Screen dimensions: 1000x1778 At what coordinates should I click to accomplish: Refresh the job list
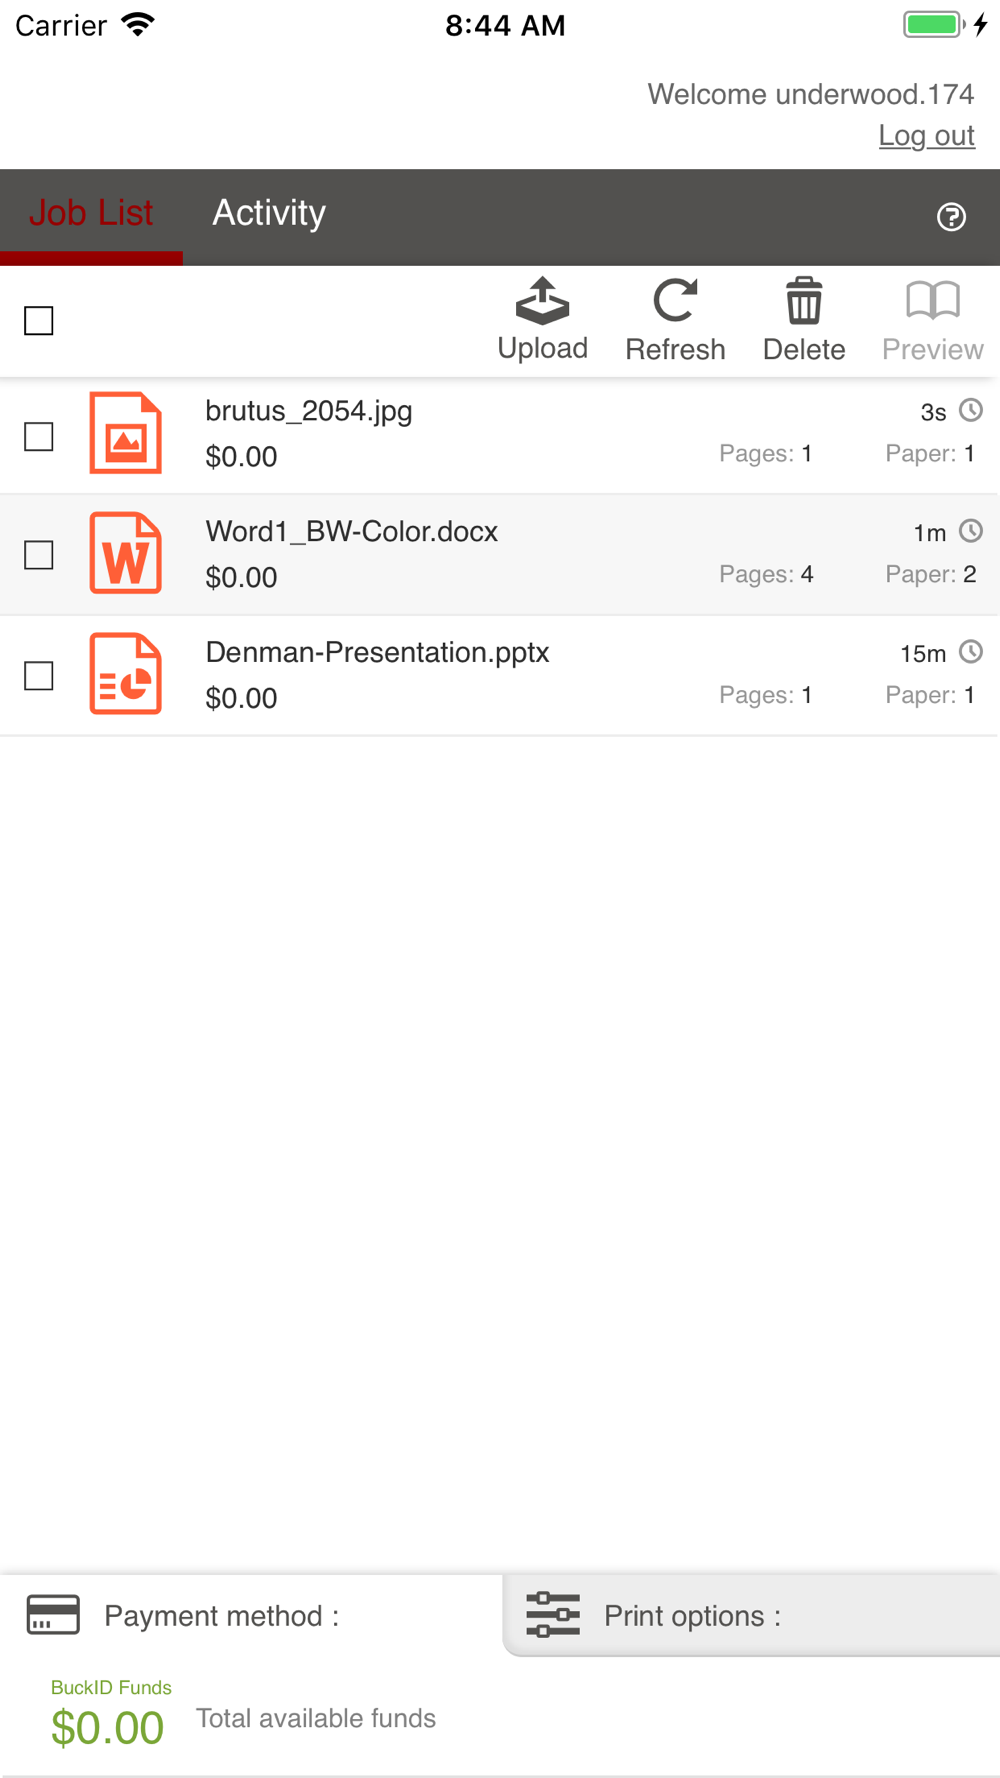point(675,302)
